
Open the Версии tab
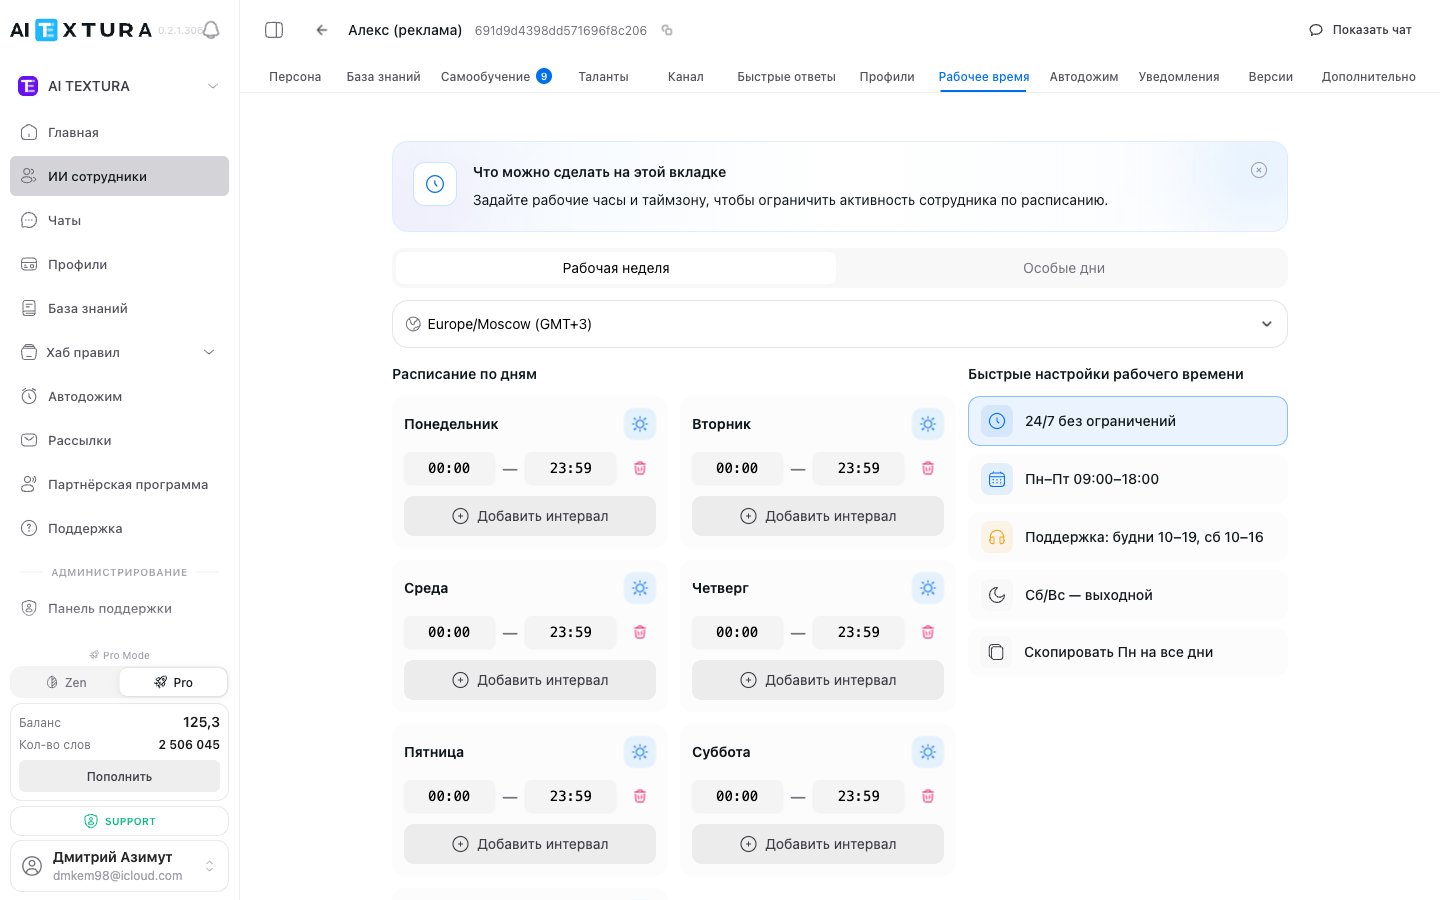(1270, 77)
